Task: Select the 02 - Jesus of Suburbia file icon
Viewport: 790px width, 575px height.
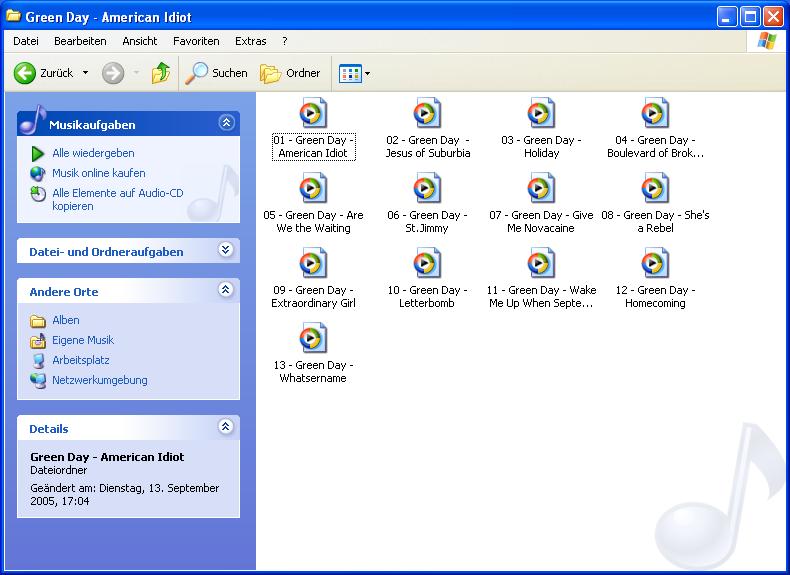Action: (x=427, y=113)
